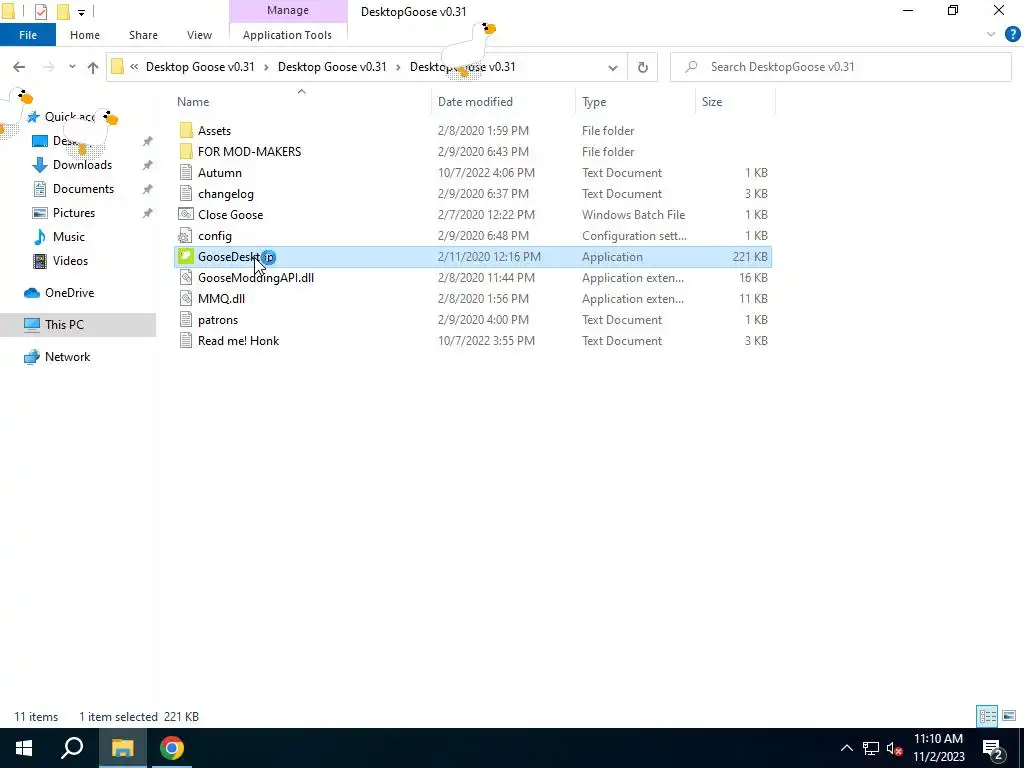Click the 10/7/2022 4:06 PM date cell
Viewport: 1024px width, 768px height.
487,172
